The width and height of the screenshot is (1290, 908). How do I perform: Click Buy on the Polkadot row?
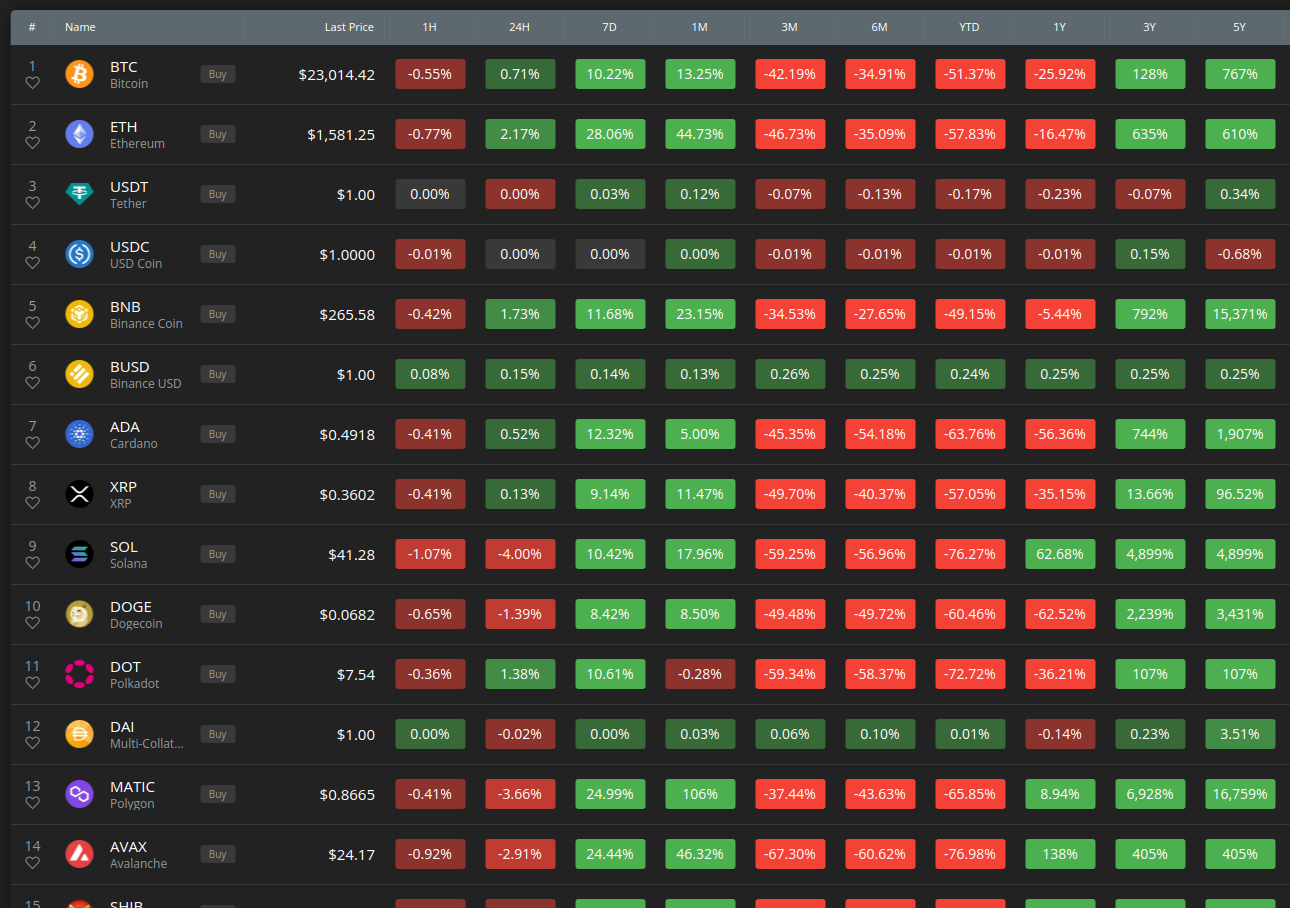tap(218, 674)
